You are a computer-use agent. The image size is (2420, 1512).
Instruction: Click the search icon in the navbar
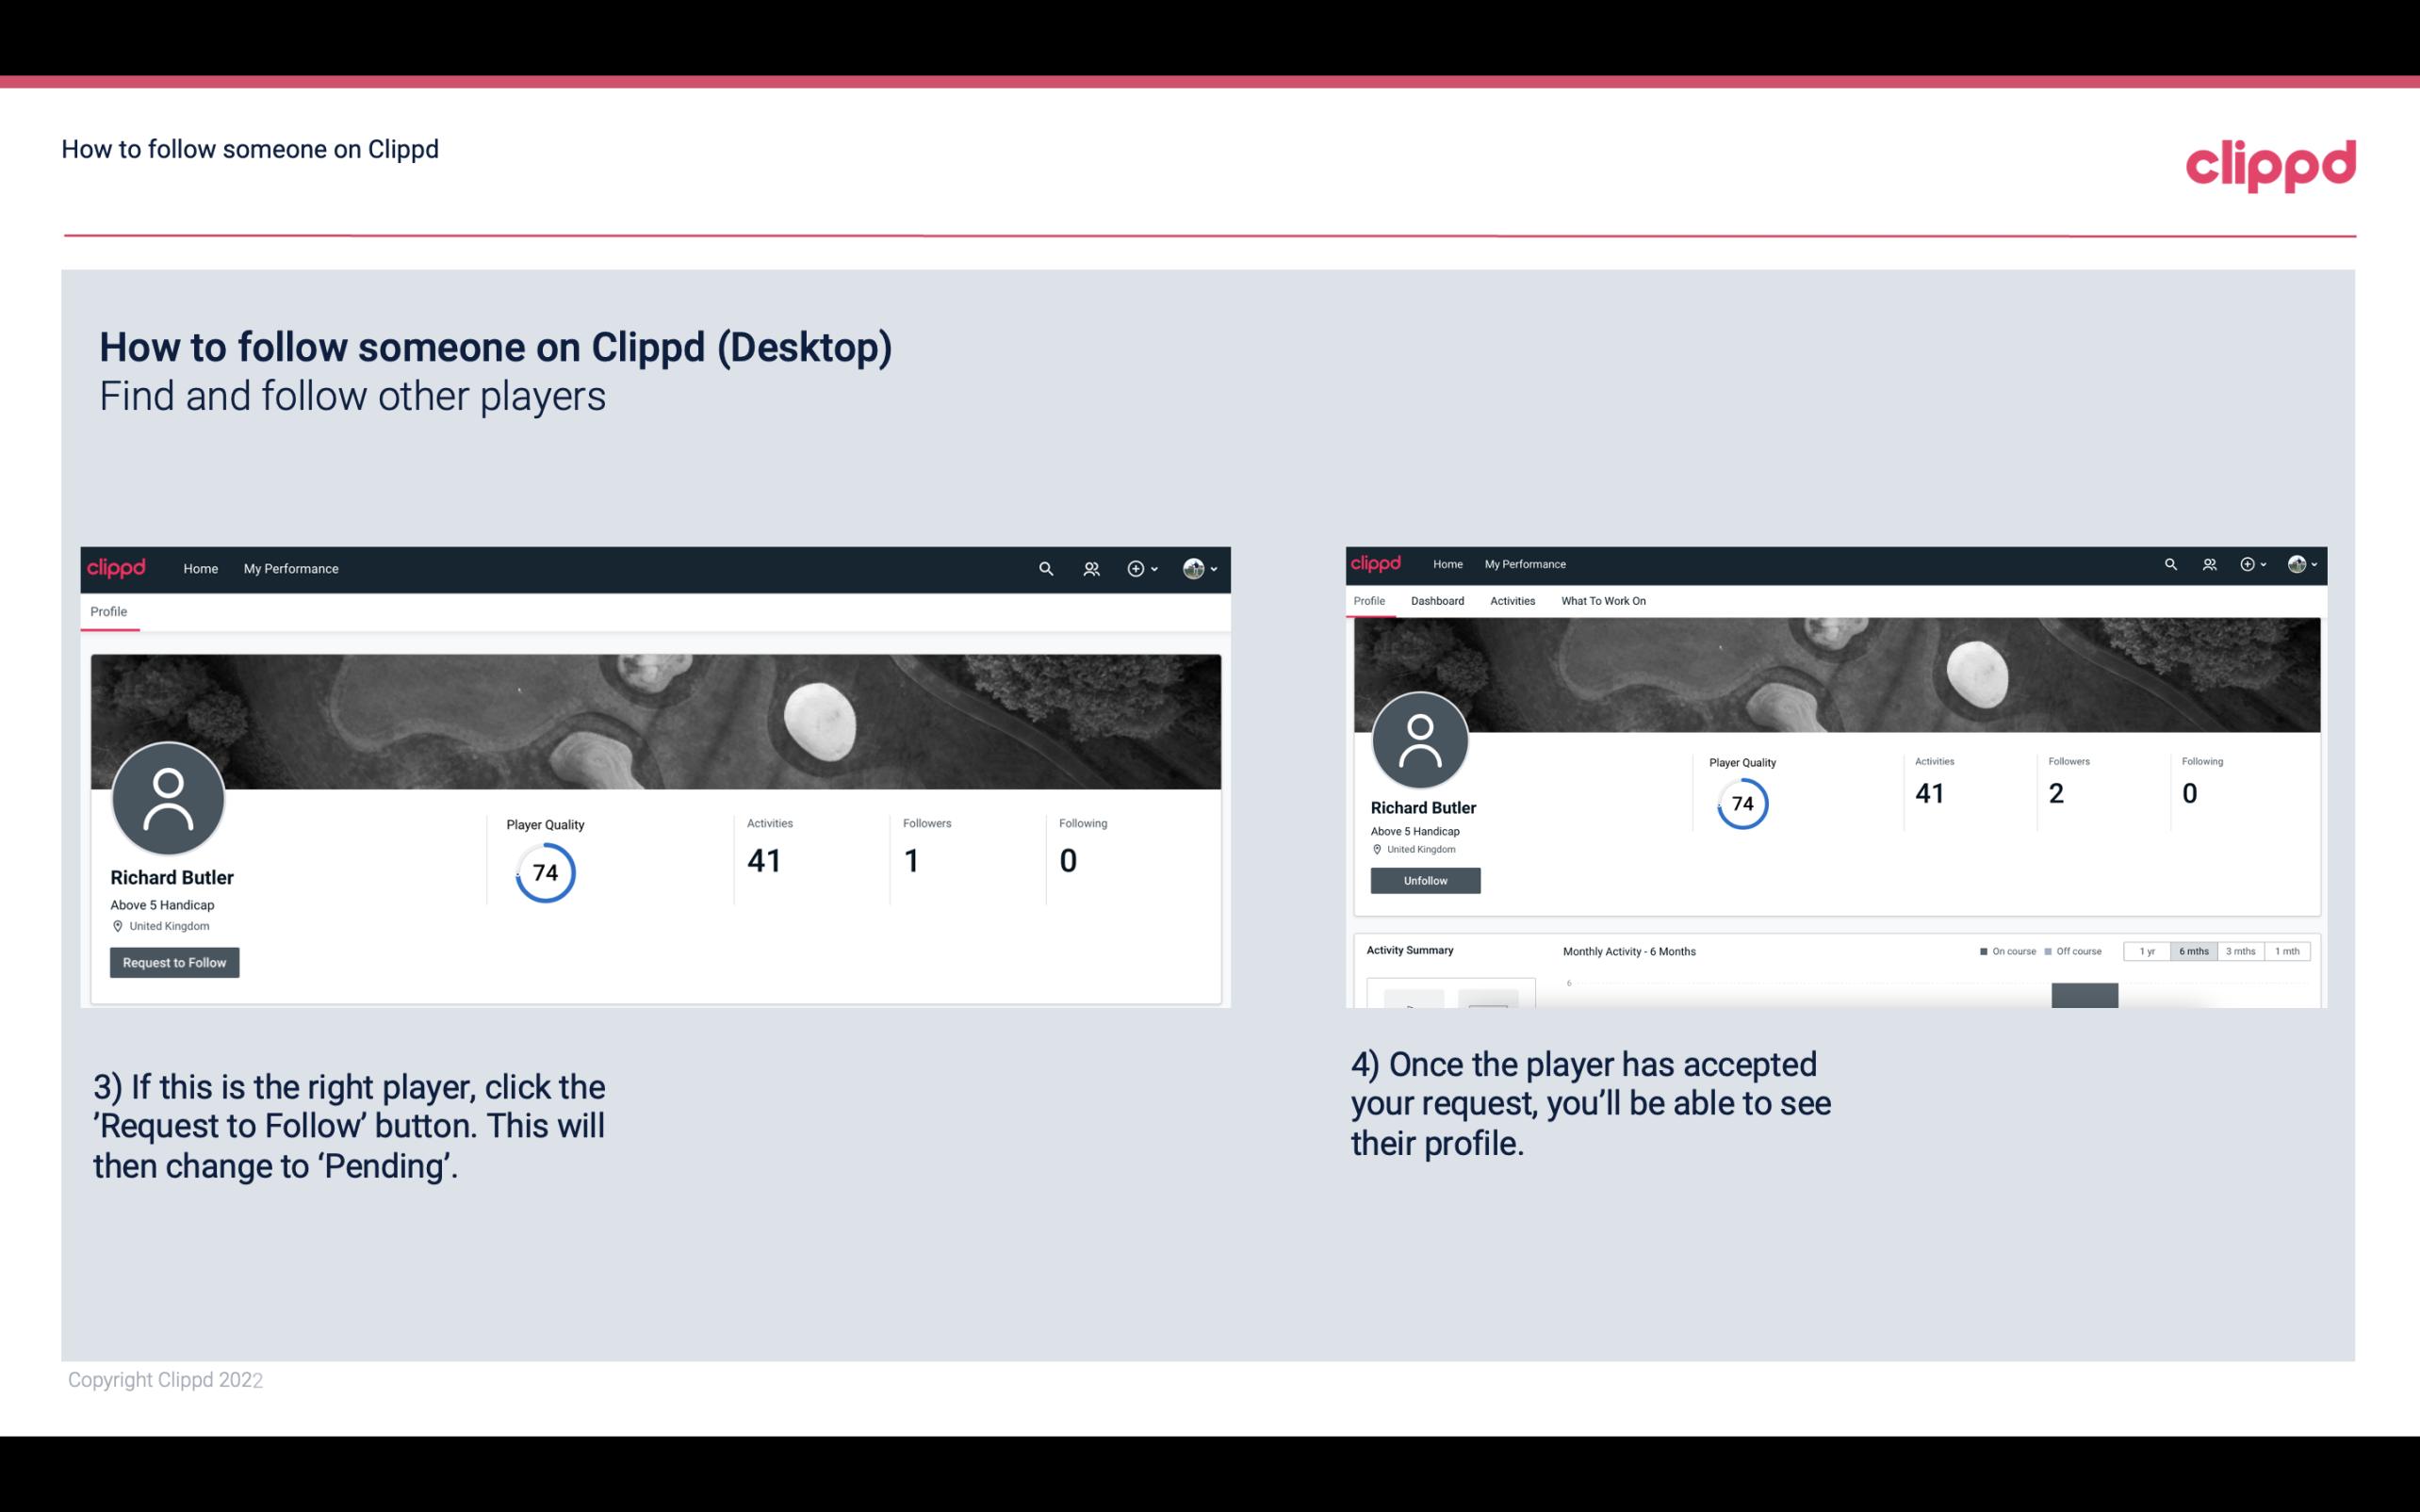click(x=1045, y=568)
